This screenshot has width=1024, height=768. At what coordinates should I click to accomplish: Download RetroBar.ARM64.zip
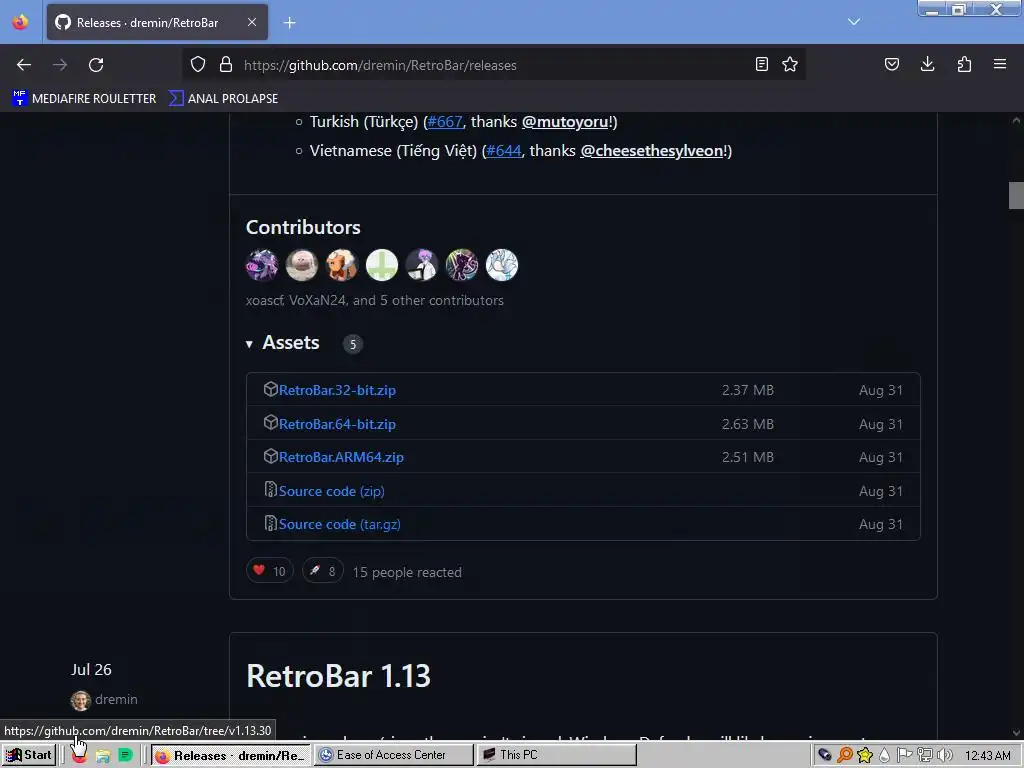(341, 457)
